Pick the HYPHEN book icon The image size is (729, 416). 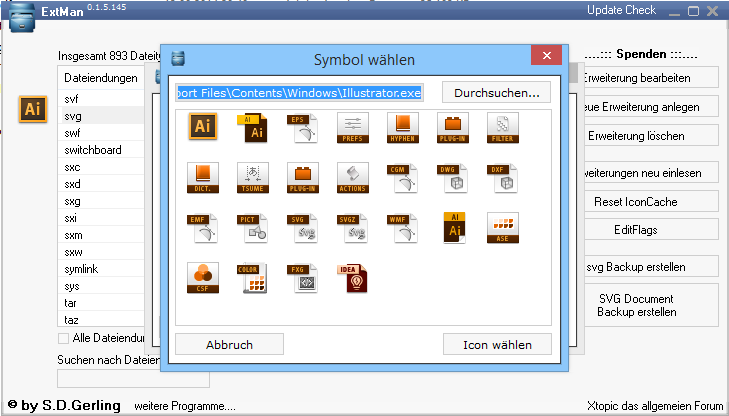tap(403, 128)
